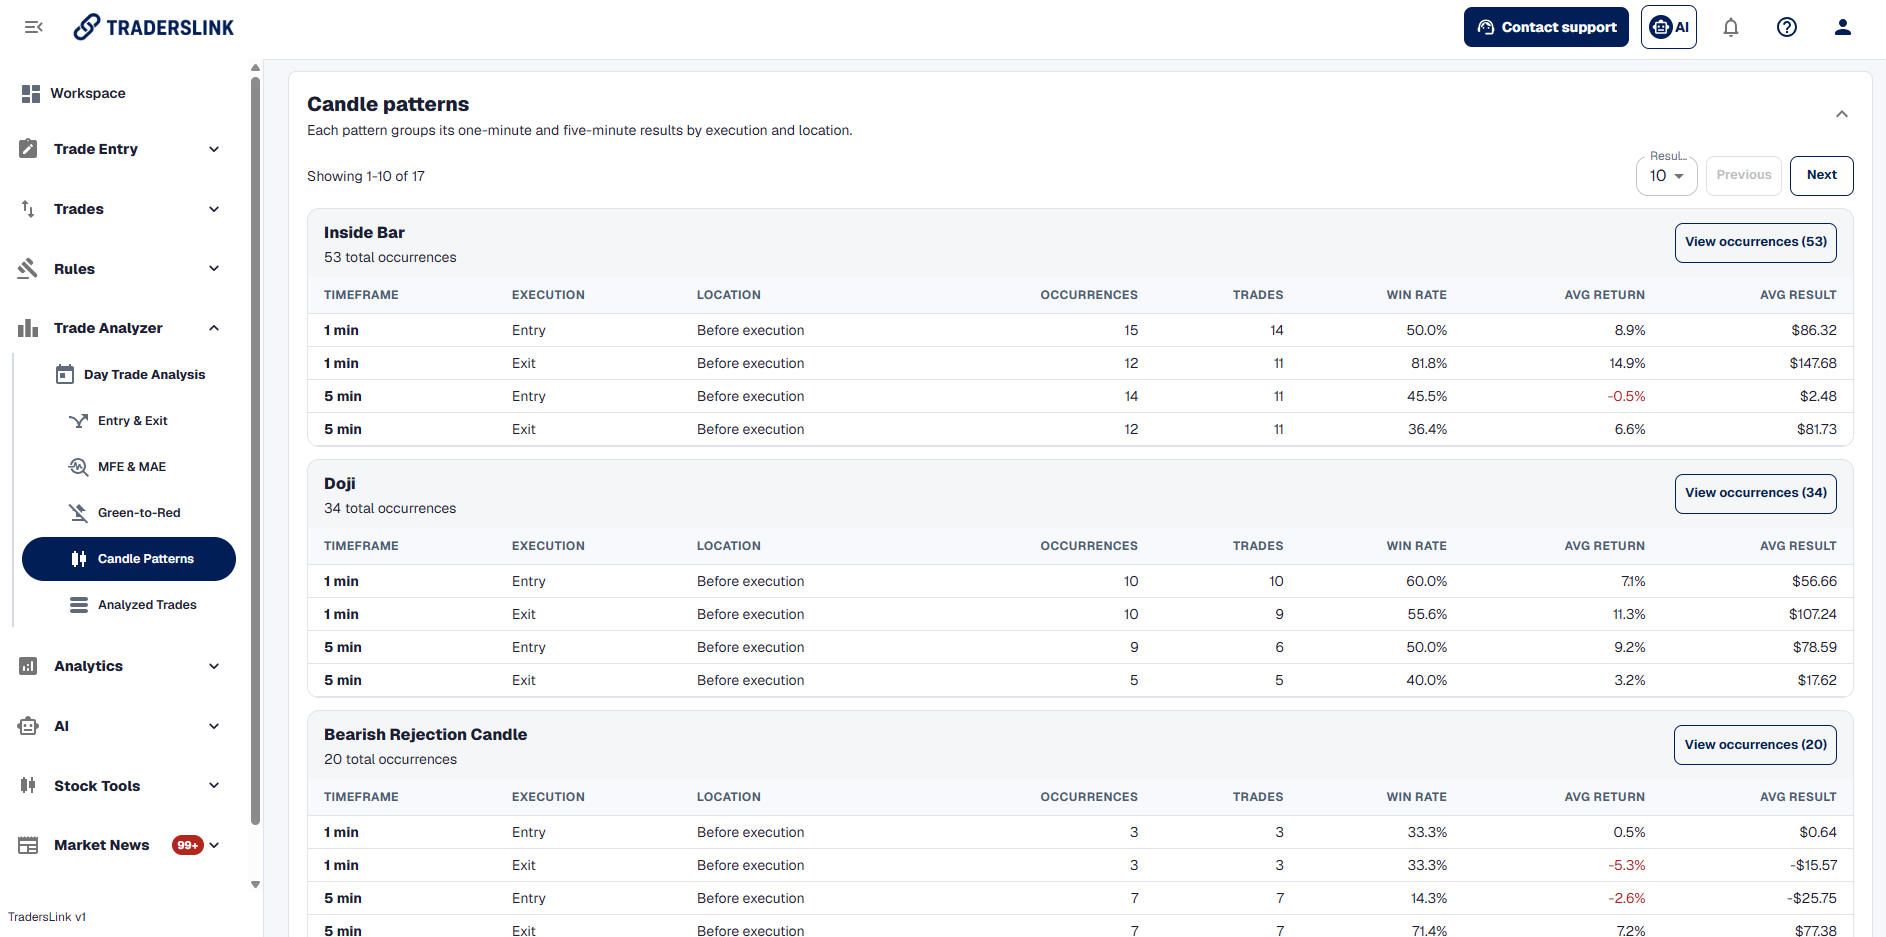Viewport: 1886px width, 937px height.
Task: Expand the Trades menu chevron
Action: [214, 209]
